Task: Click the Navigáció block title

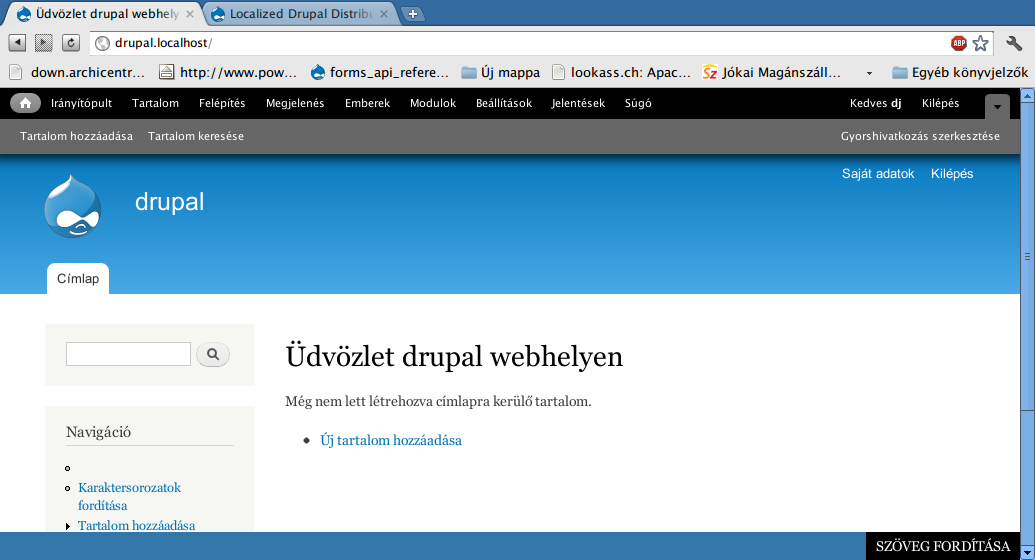Action: (98, 432)
